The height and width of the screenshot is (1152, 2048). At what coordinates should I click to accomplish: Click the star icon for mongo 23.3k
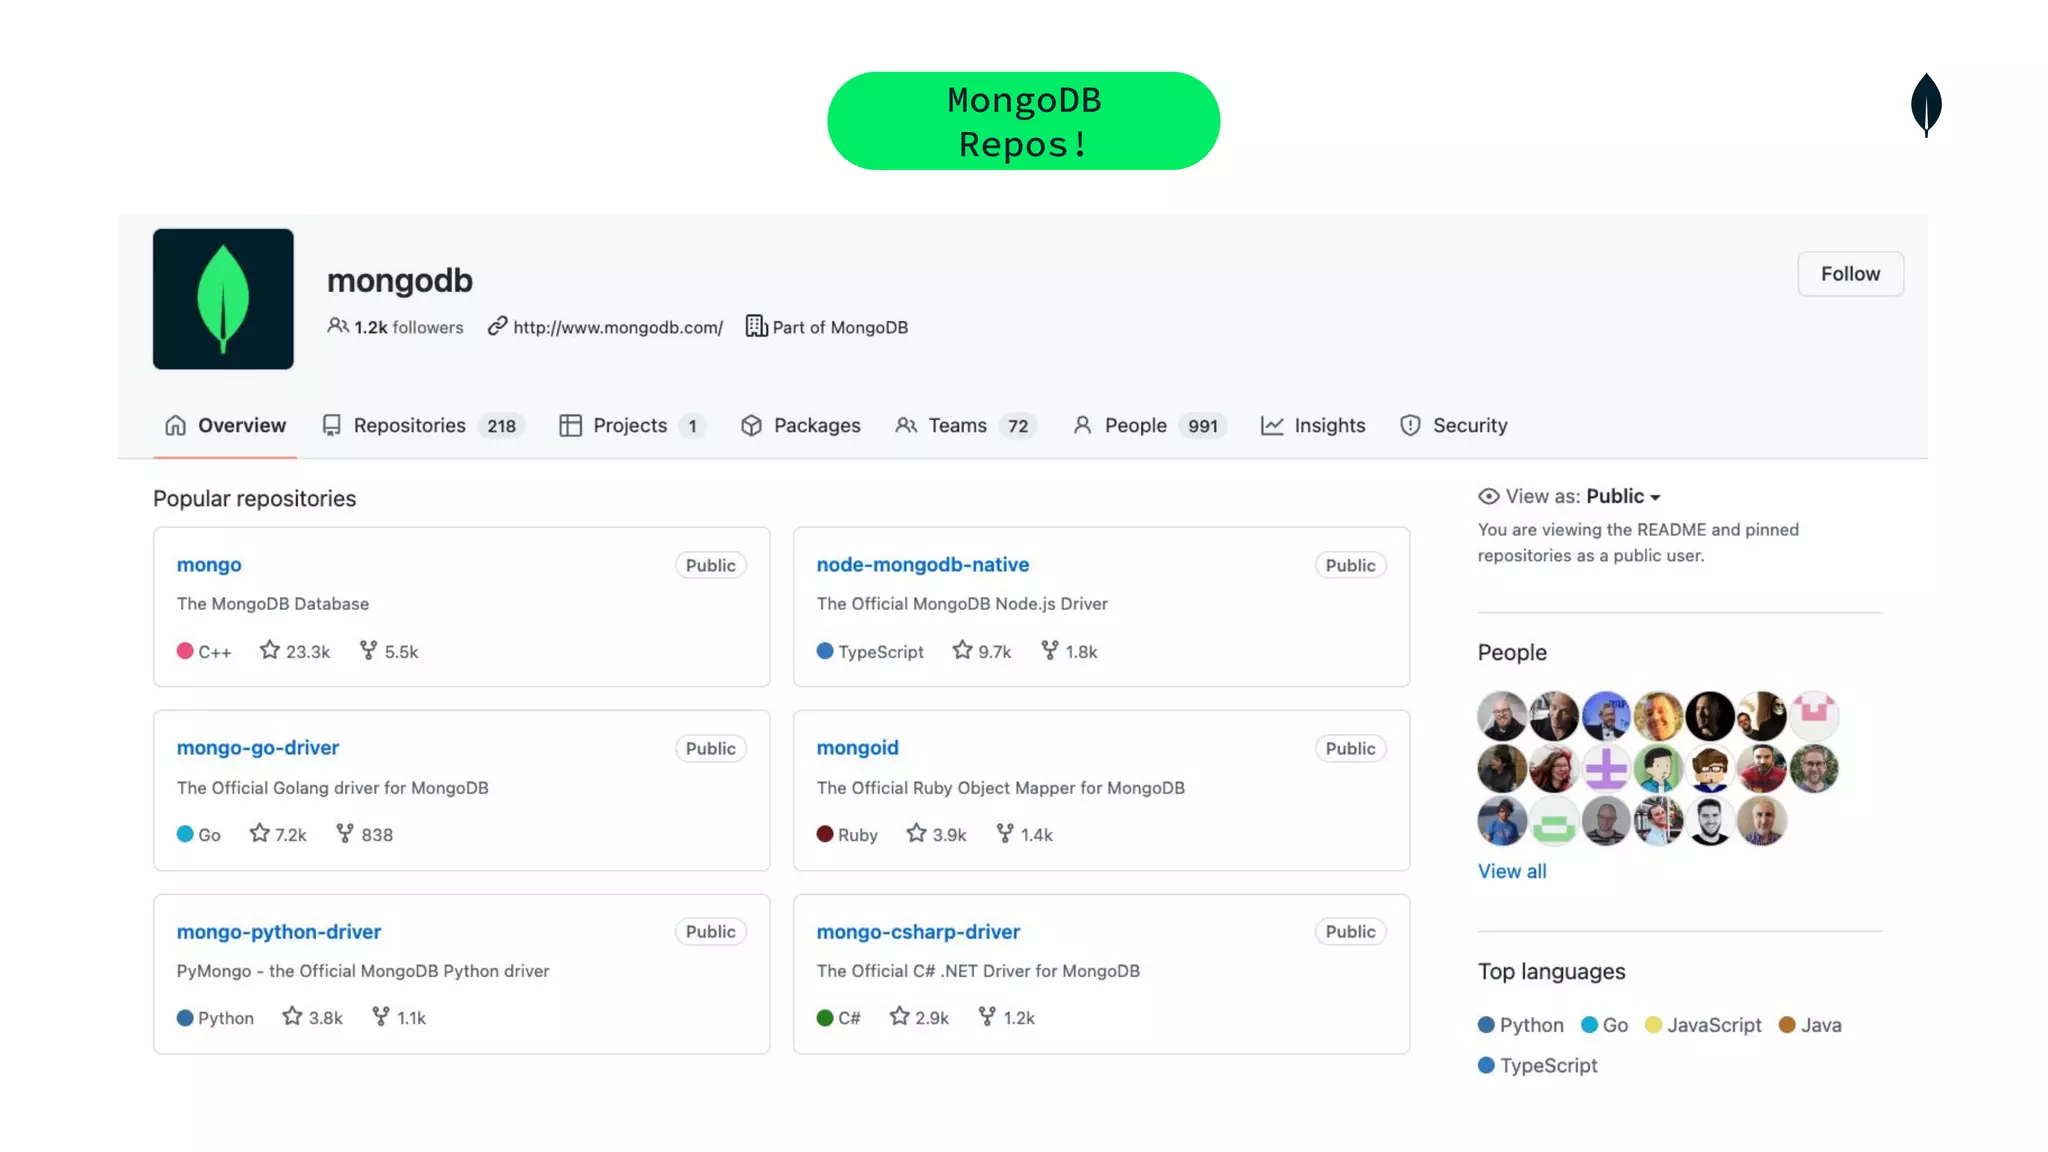[x=270, y=650]
